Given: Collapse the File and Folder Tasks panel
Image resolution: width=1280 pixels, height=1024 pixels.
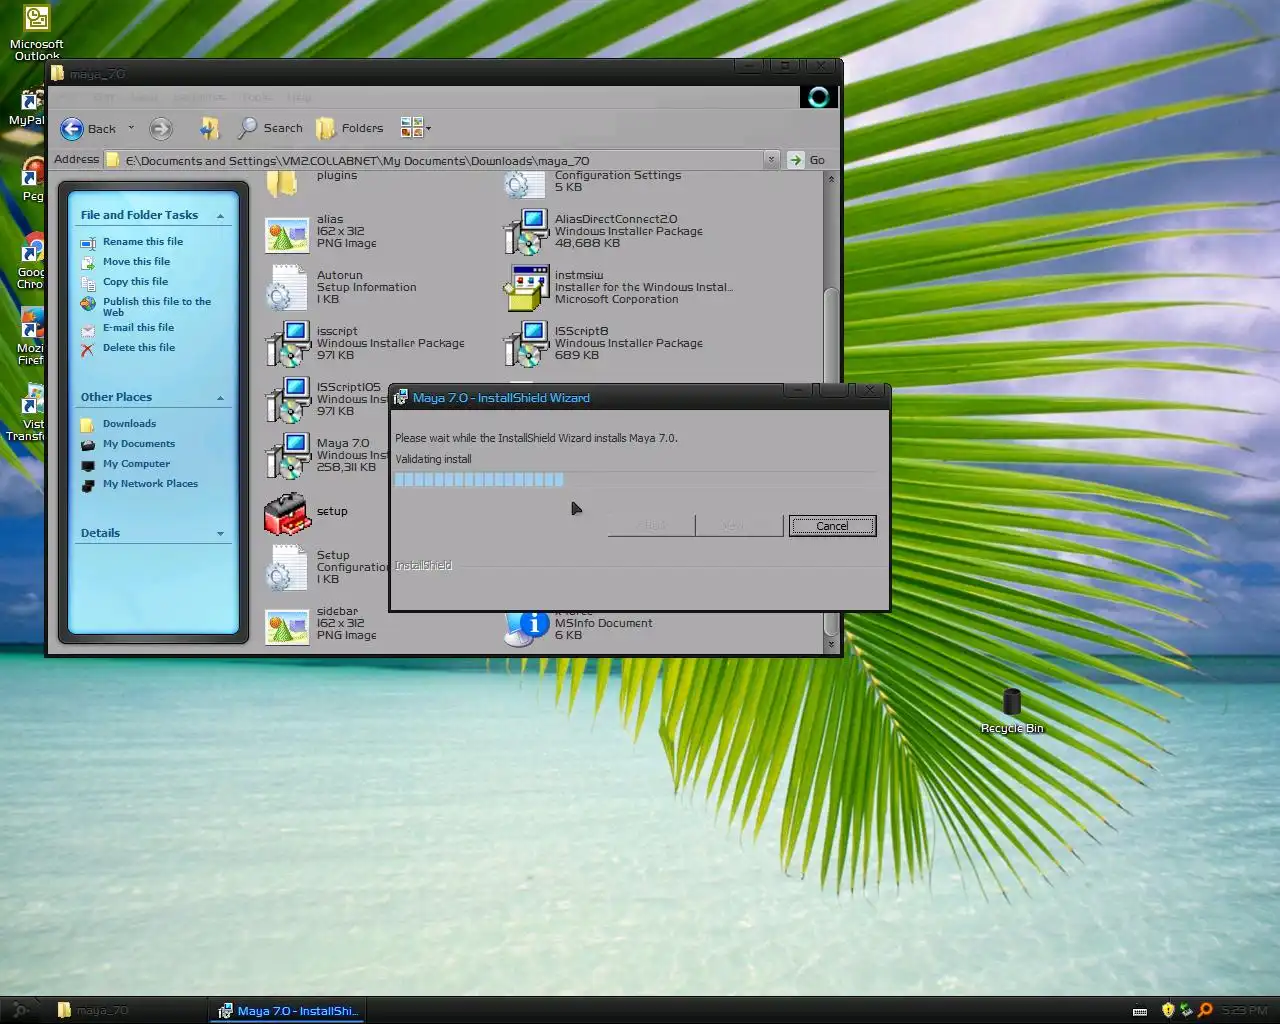Looking at the screenshot, I should (220, 216).
